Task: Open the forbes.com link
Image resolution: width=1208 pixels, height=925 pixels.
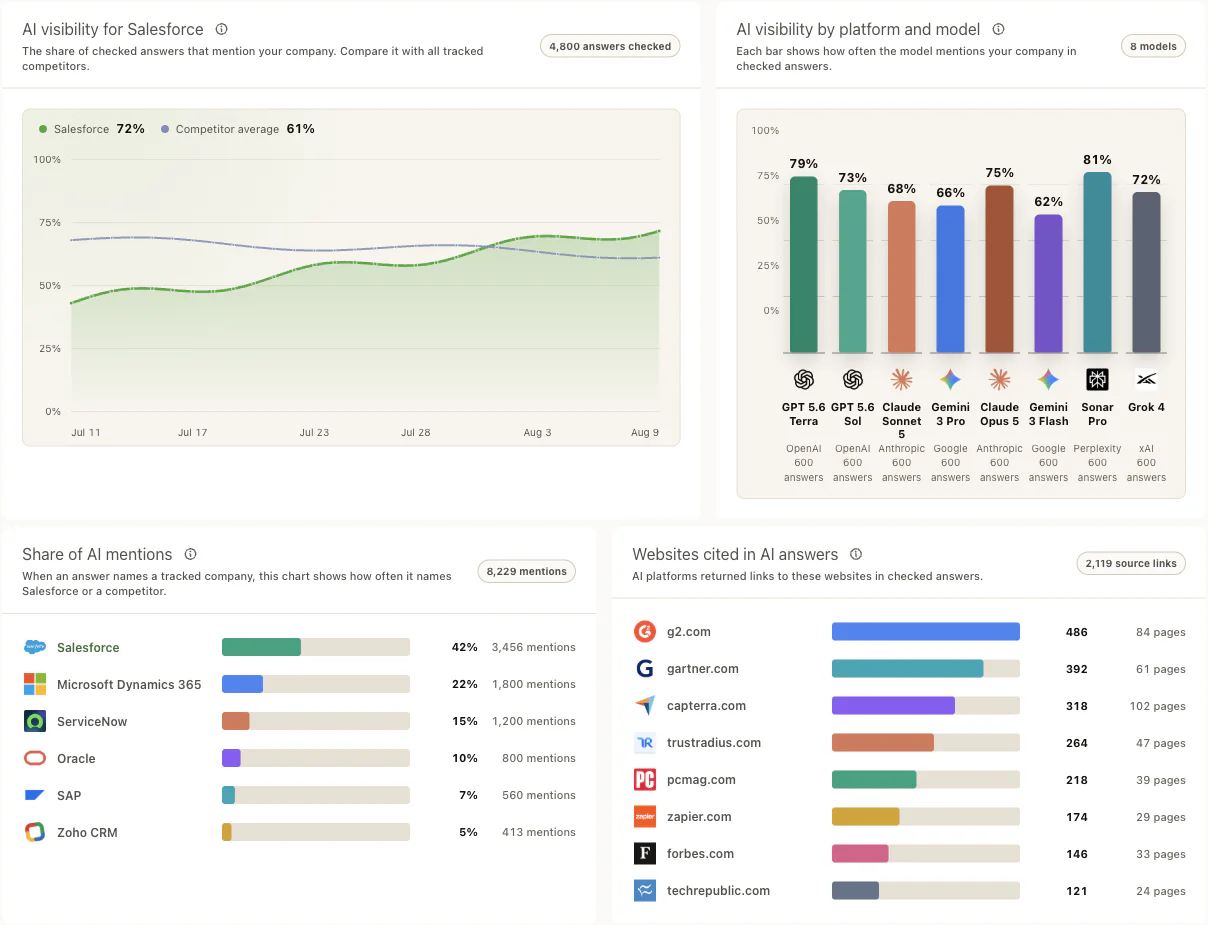Action: click(x=700, y=854)
